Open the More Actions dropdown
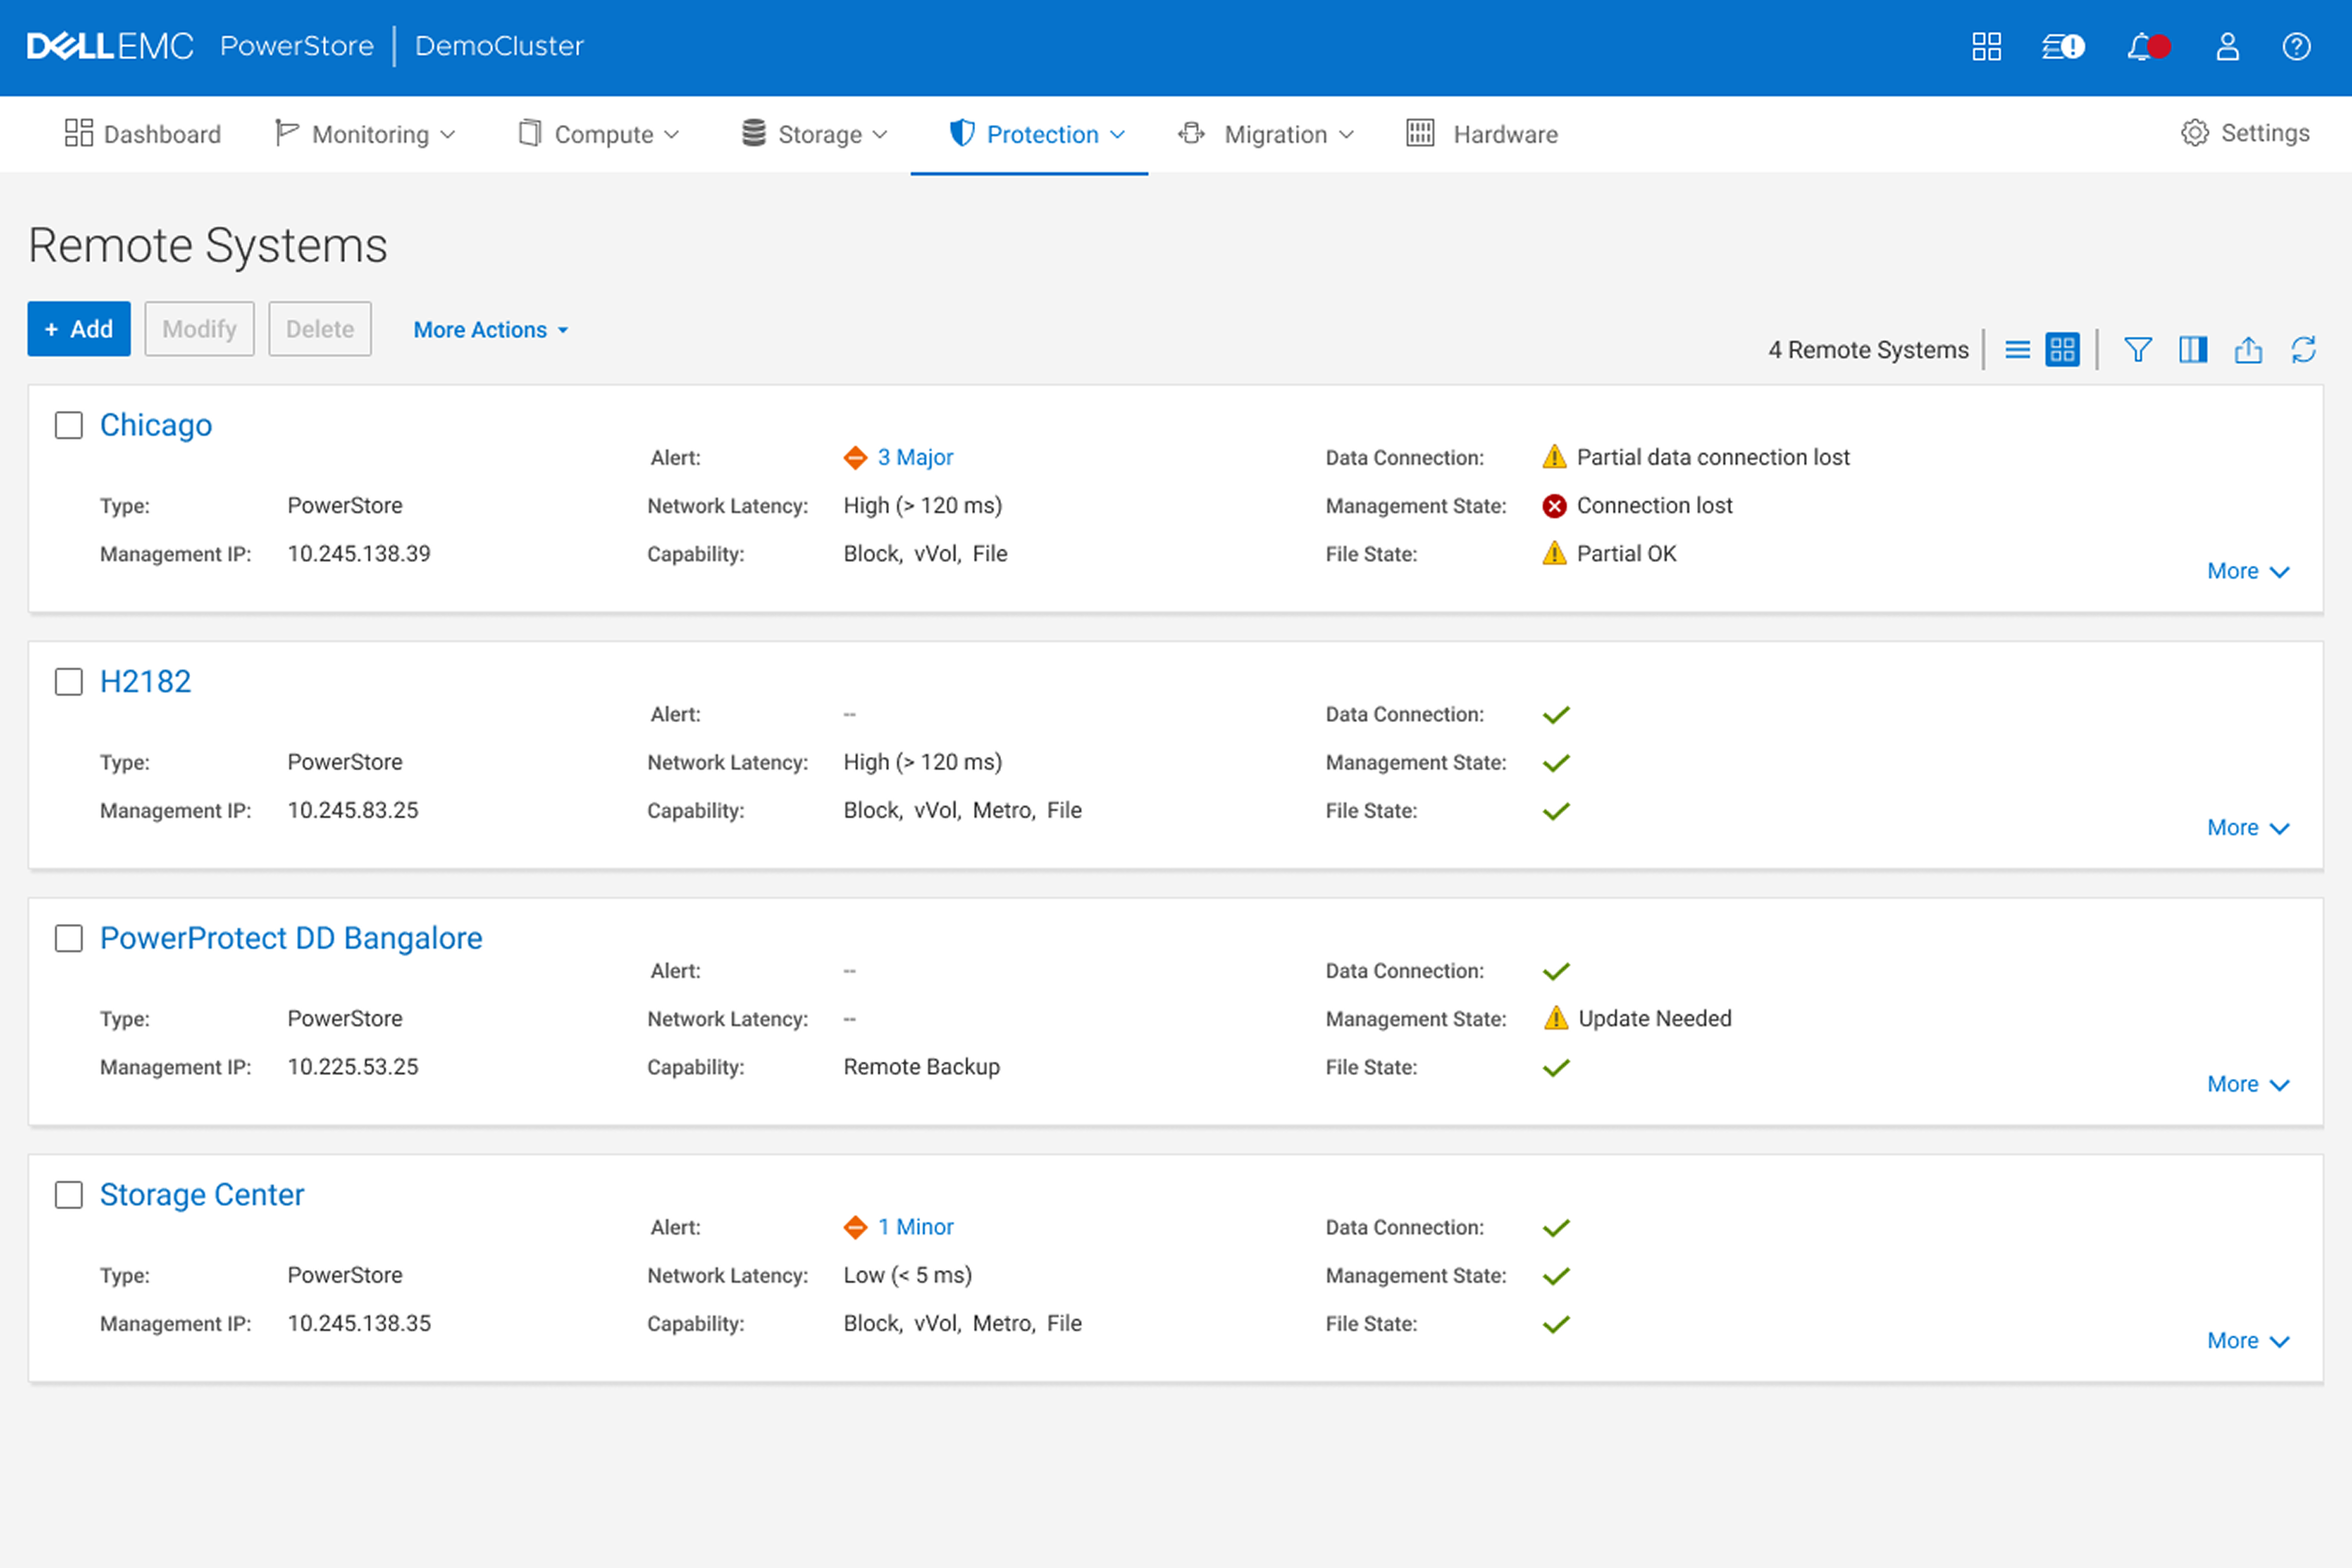 (490, 330)
